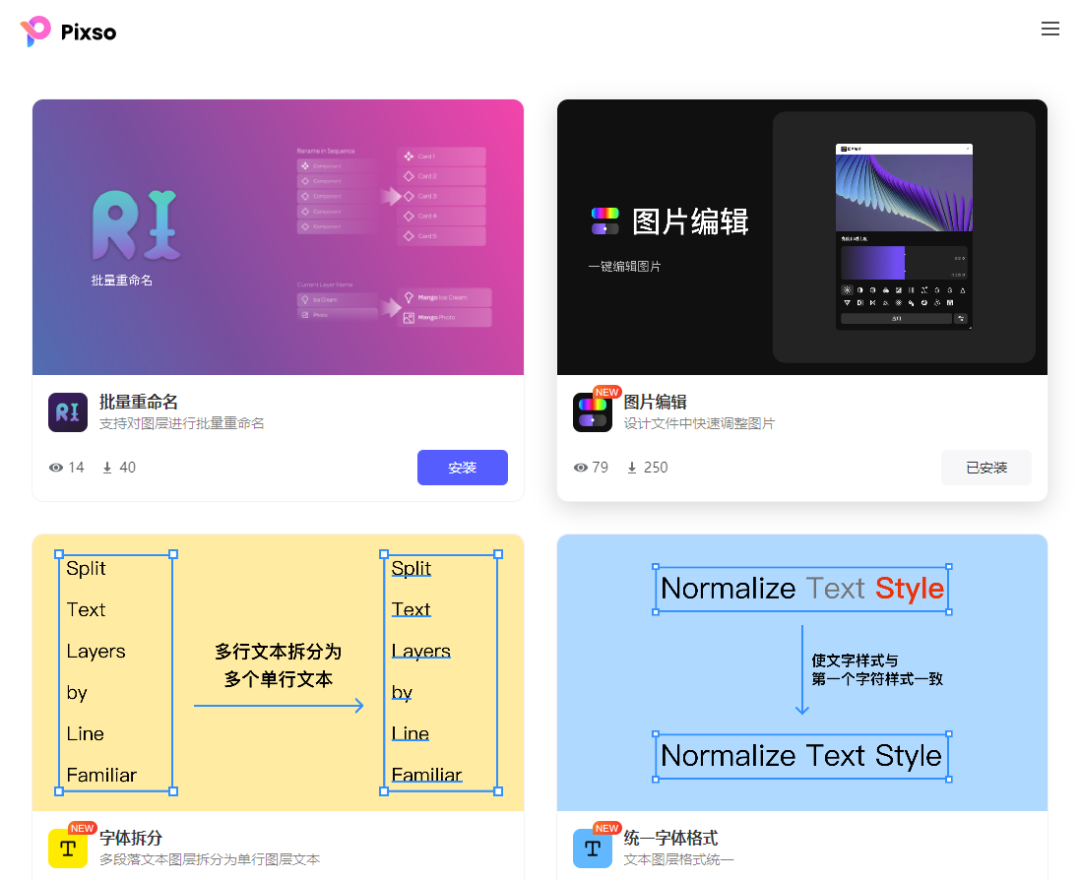Screen dimensions: 1080x880
Task: Click the eye views icon showing 79
Action: 581,468
